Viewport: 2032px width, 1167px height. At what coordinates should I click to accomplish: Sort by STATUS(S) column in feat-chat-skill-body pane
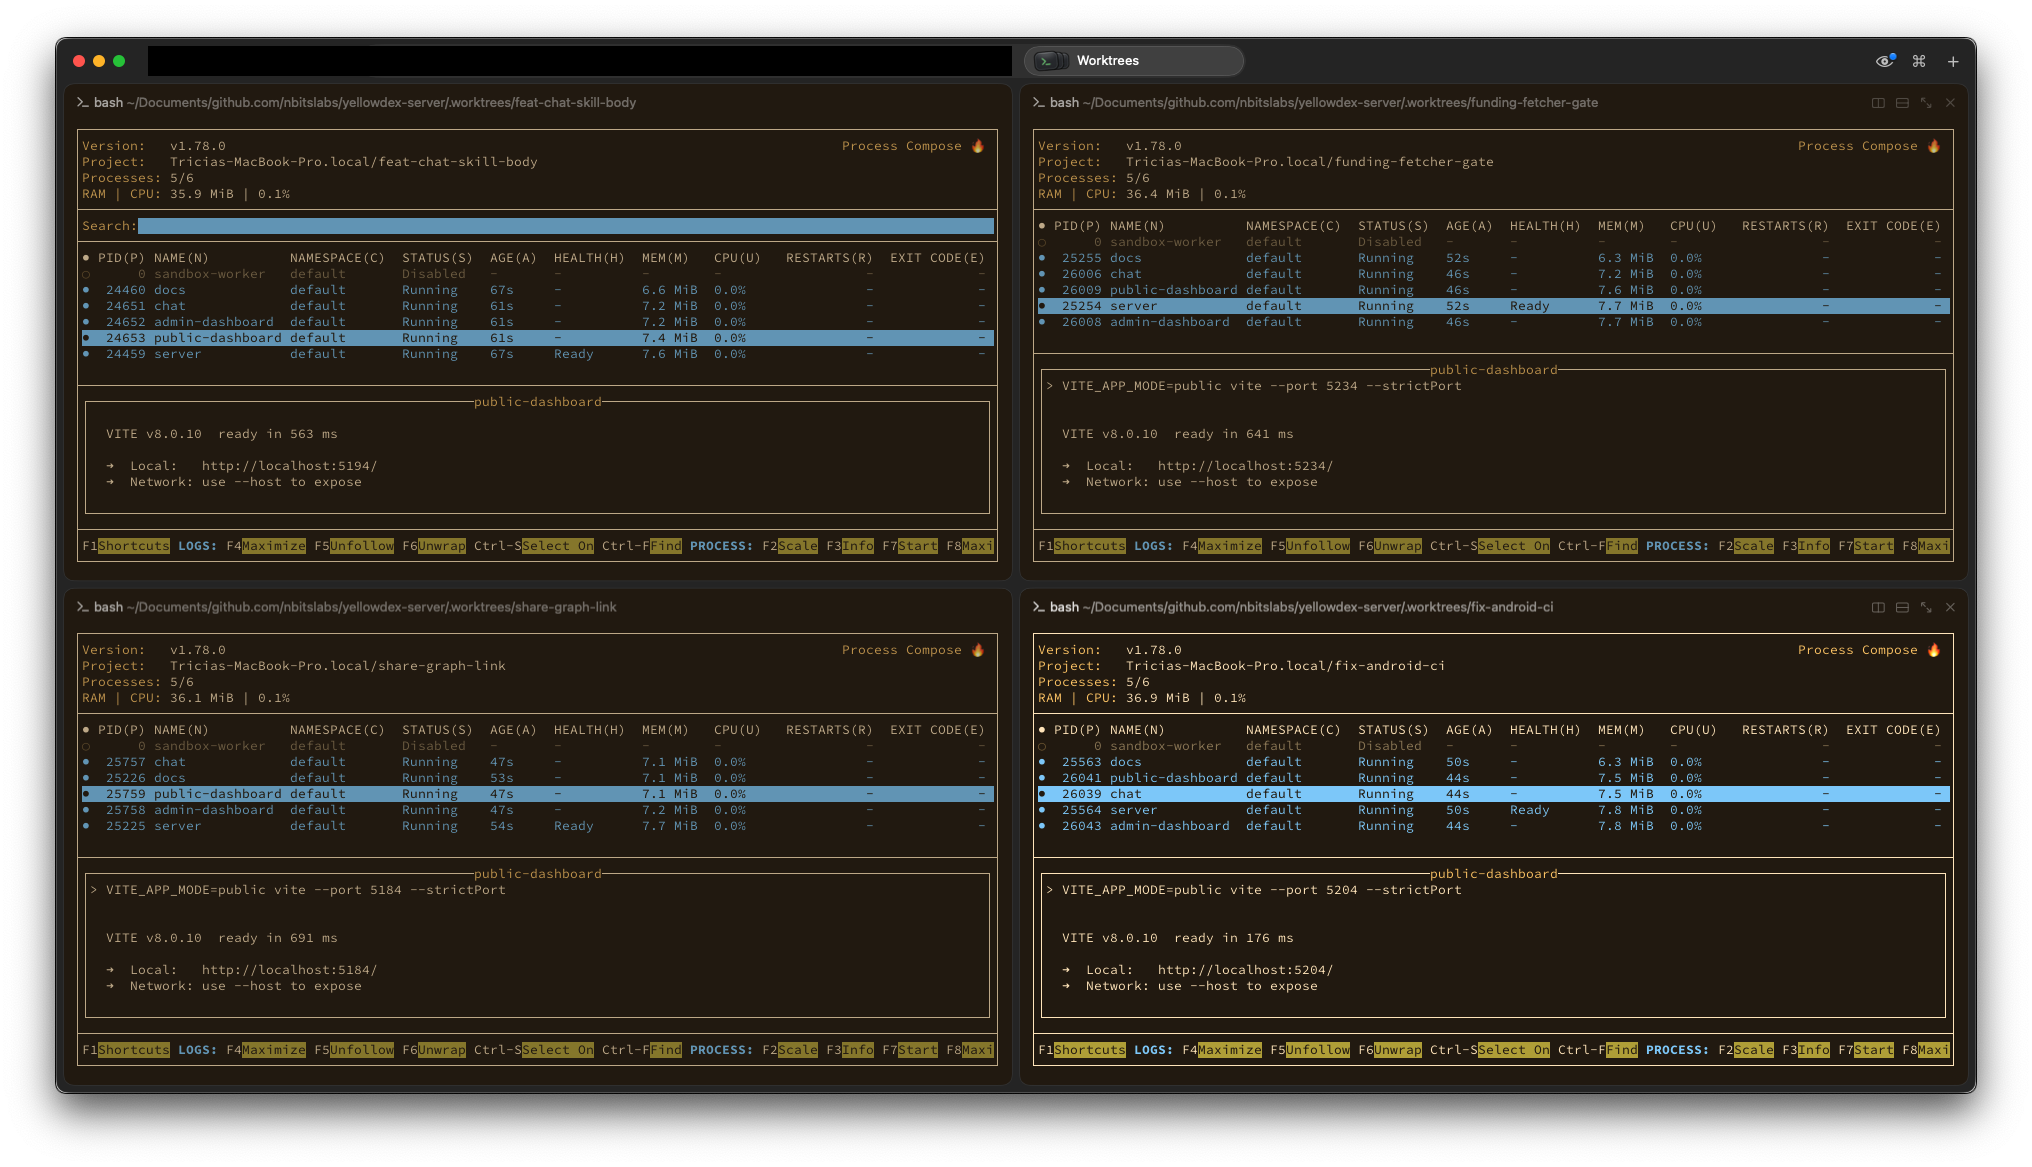tap(437, 258)
